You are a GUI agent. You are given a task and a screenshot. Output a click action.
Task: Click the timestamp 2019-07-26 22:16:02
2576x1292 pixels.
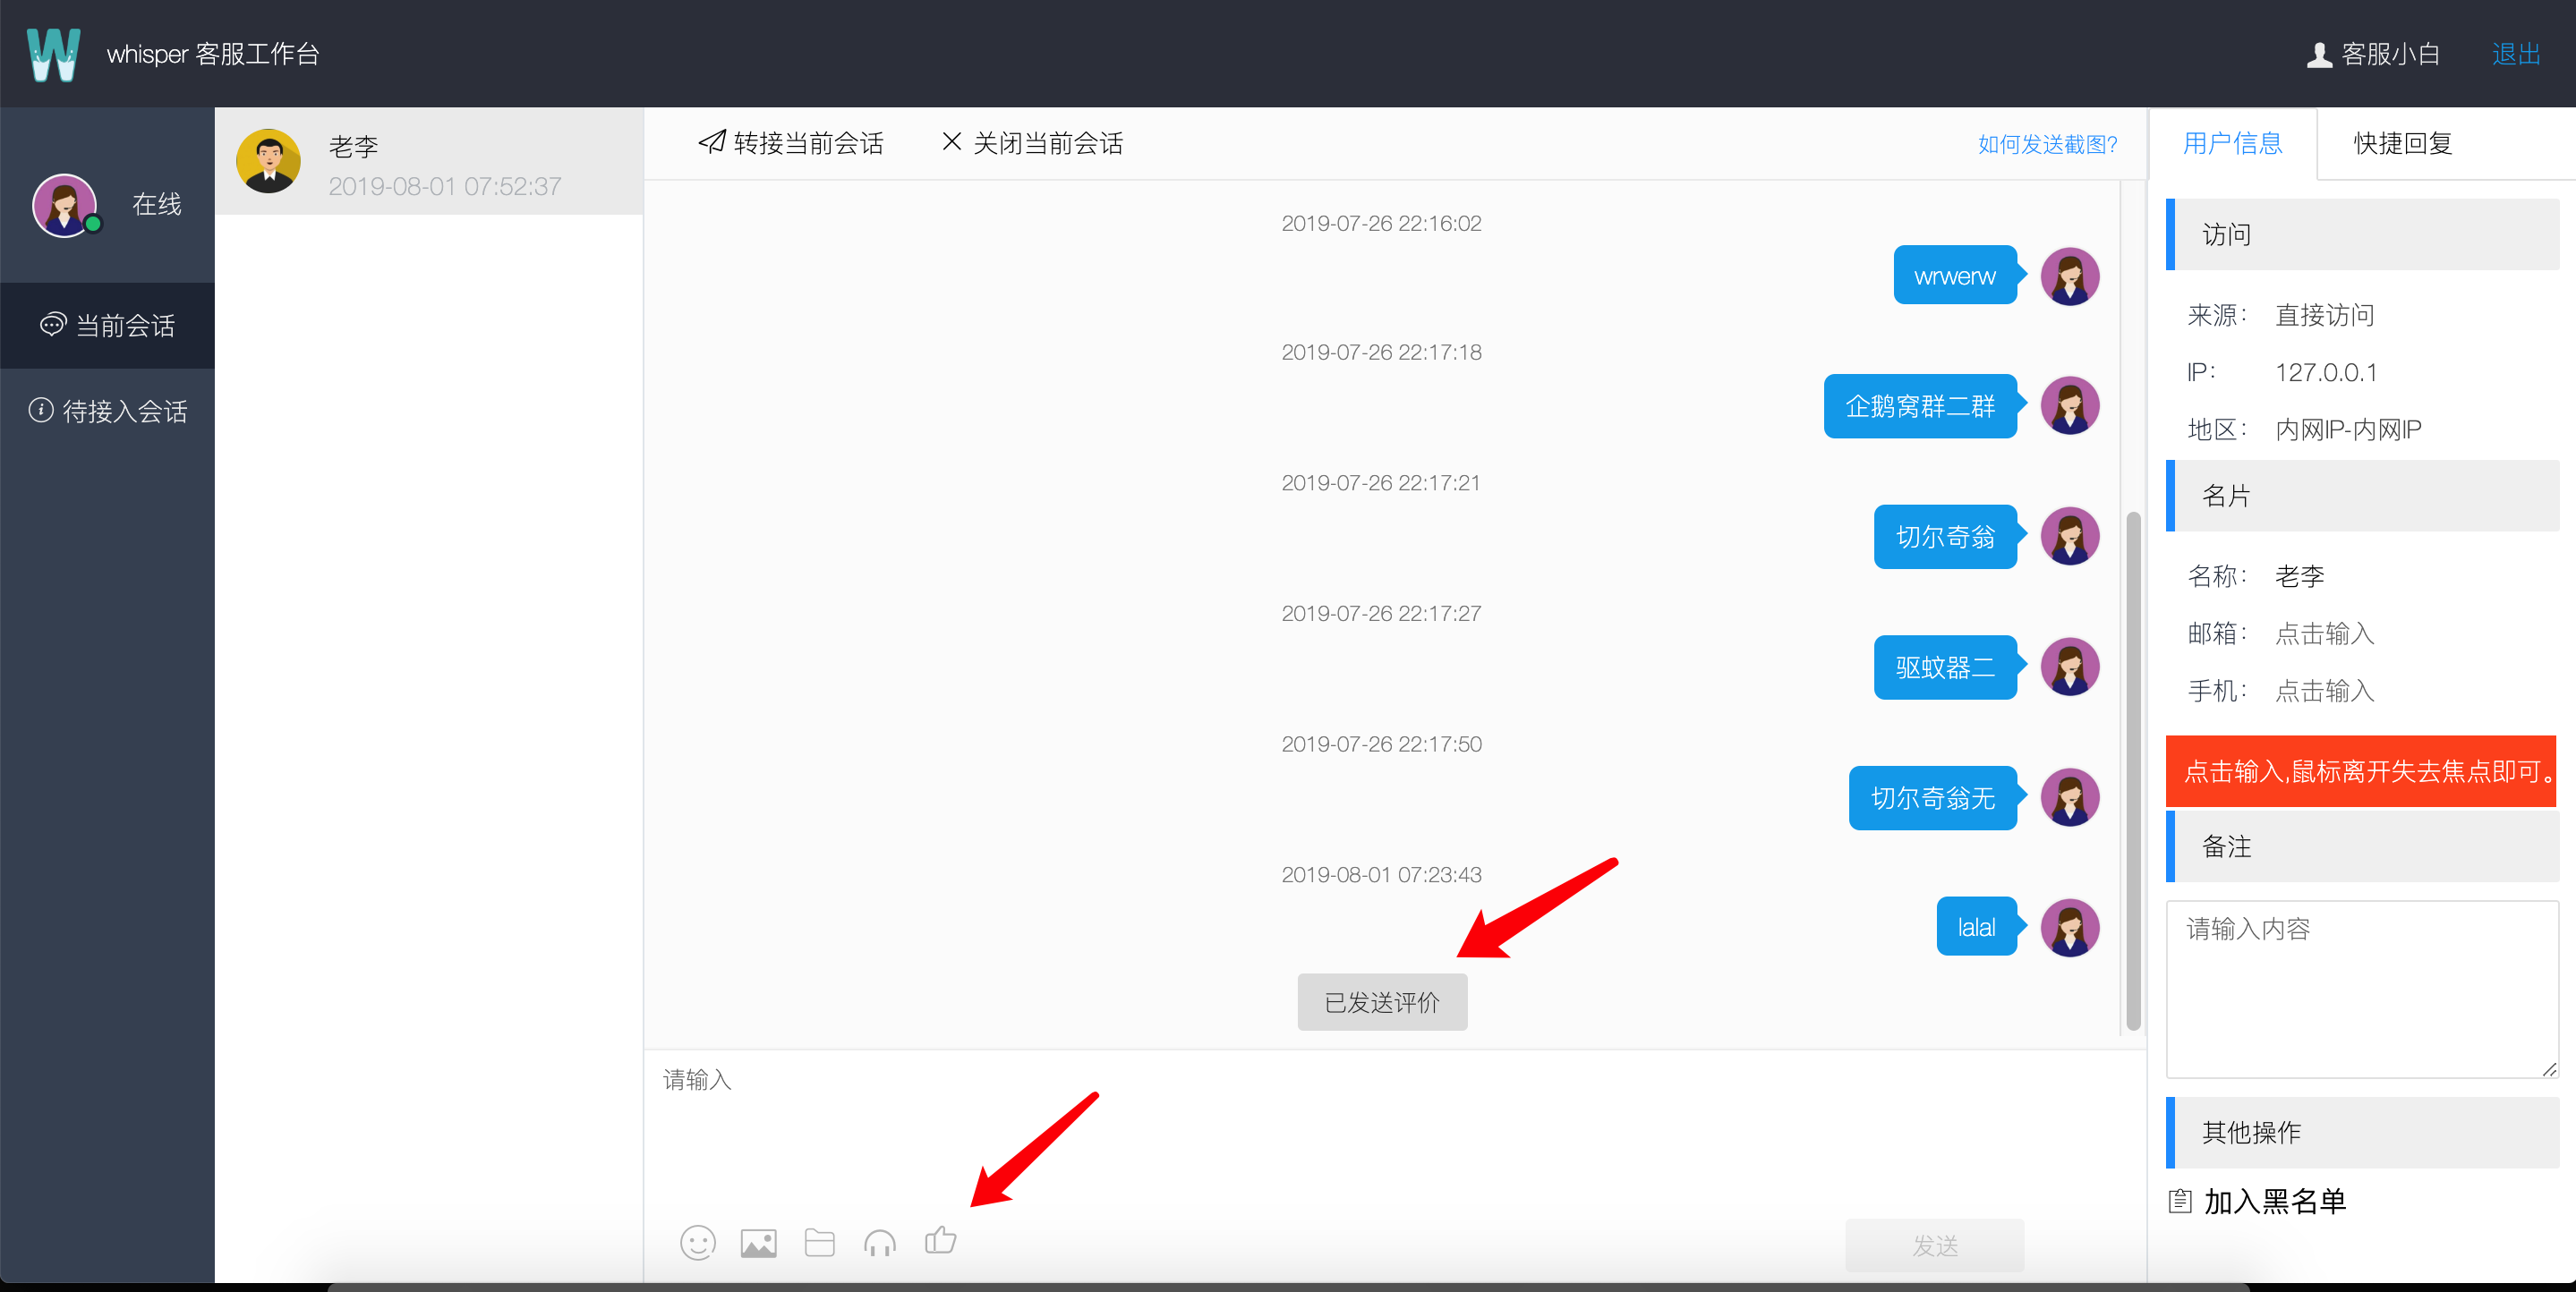pyautogui.click(x=1381, y=224)
